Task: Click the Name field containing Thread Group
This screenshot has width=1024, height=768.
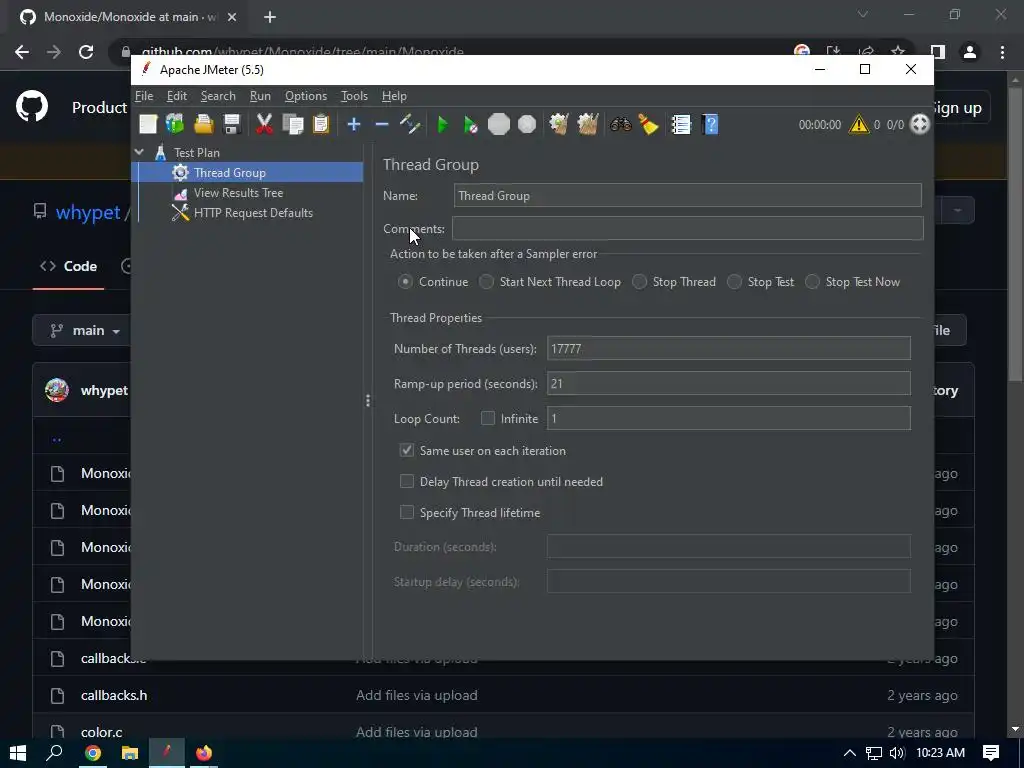Action: tap(687, 195)
